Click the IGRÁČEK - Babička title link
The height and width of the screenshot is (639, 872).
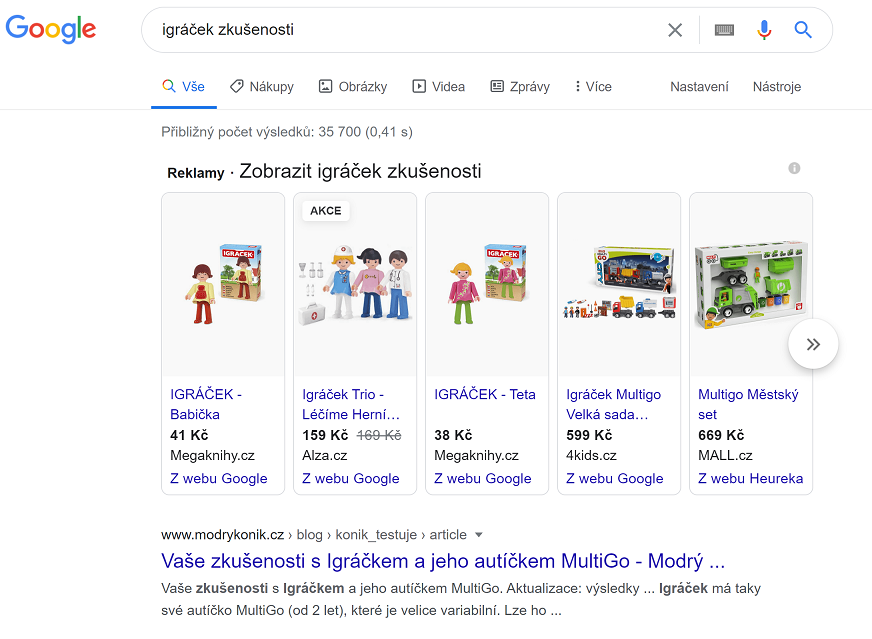206,404
